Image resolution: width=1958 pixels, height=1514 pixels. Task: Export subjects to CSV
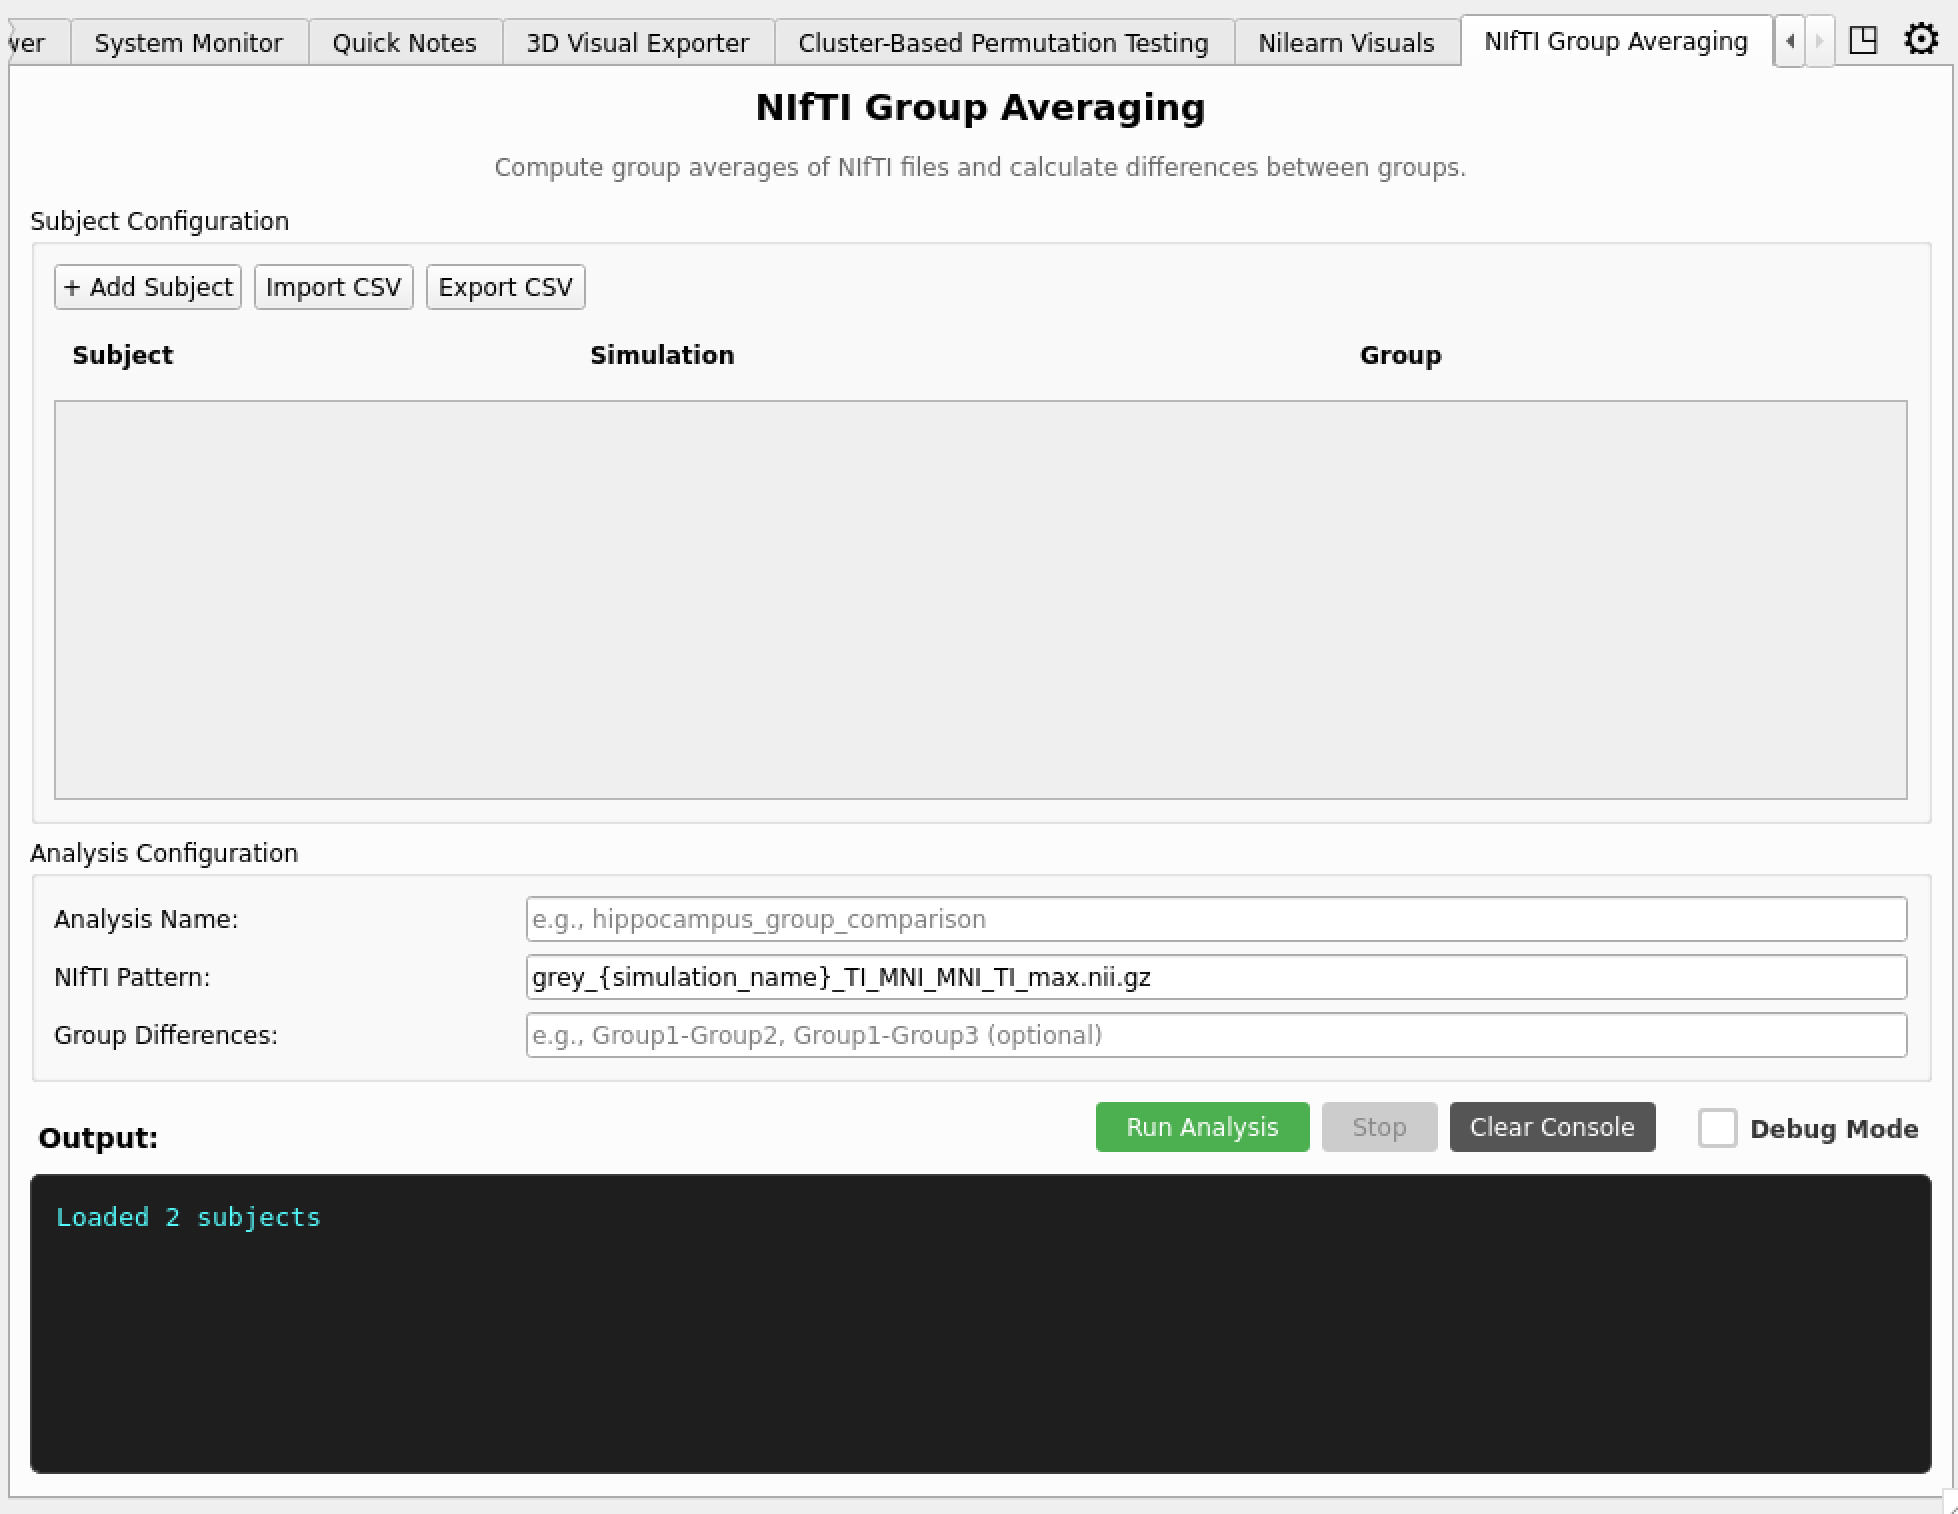pos(506,287)
